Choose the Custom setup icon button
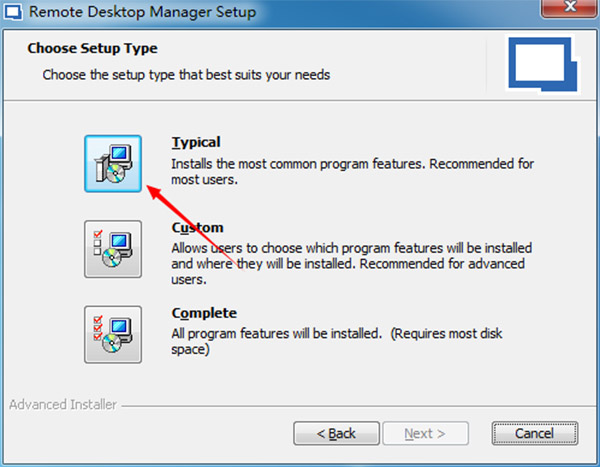Viewport: 600px width, 467px height. tap(114, 248)
